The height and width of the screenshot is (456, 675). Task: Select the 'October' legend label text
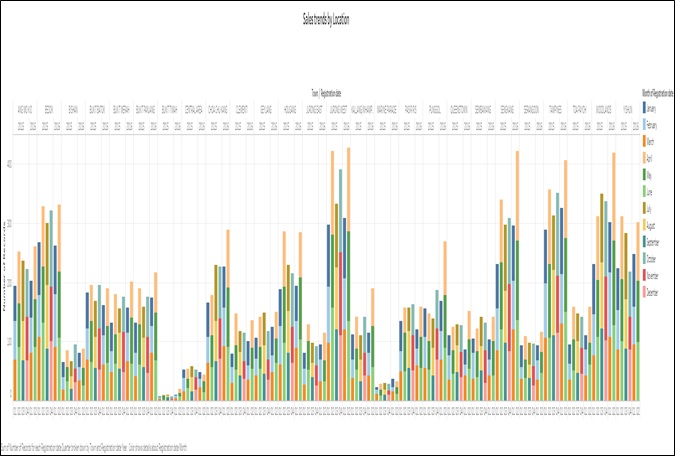click(x=651, y=260)
